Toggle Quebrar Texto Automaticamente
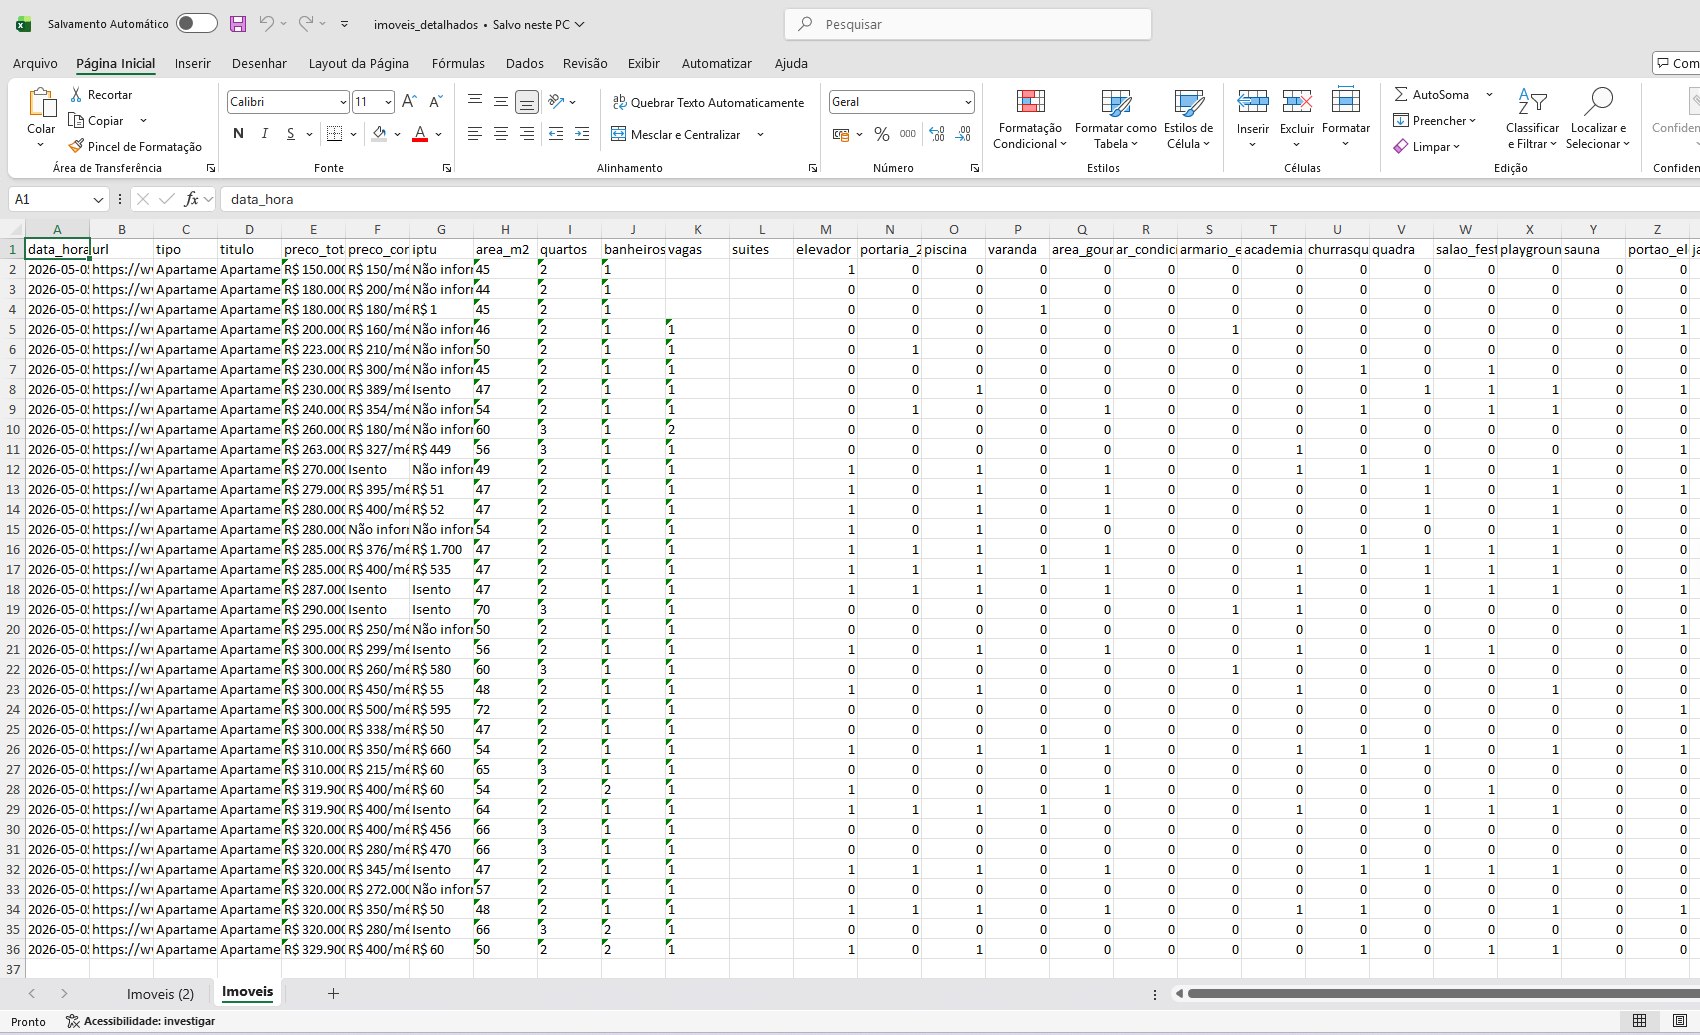Screen dimensions: 1700x1035 [707, 102]
